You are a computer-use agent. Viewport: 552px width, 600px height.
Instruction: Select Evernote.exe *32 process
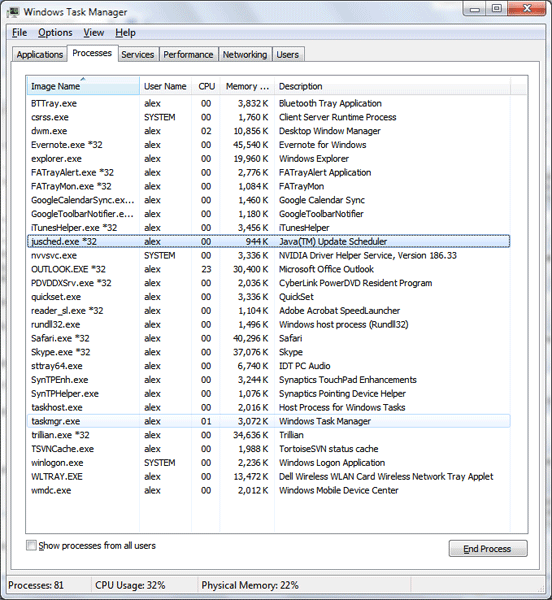269,145
